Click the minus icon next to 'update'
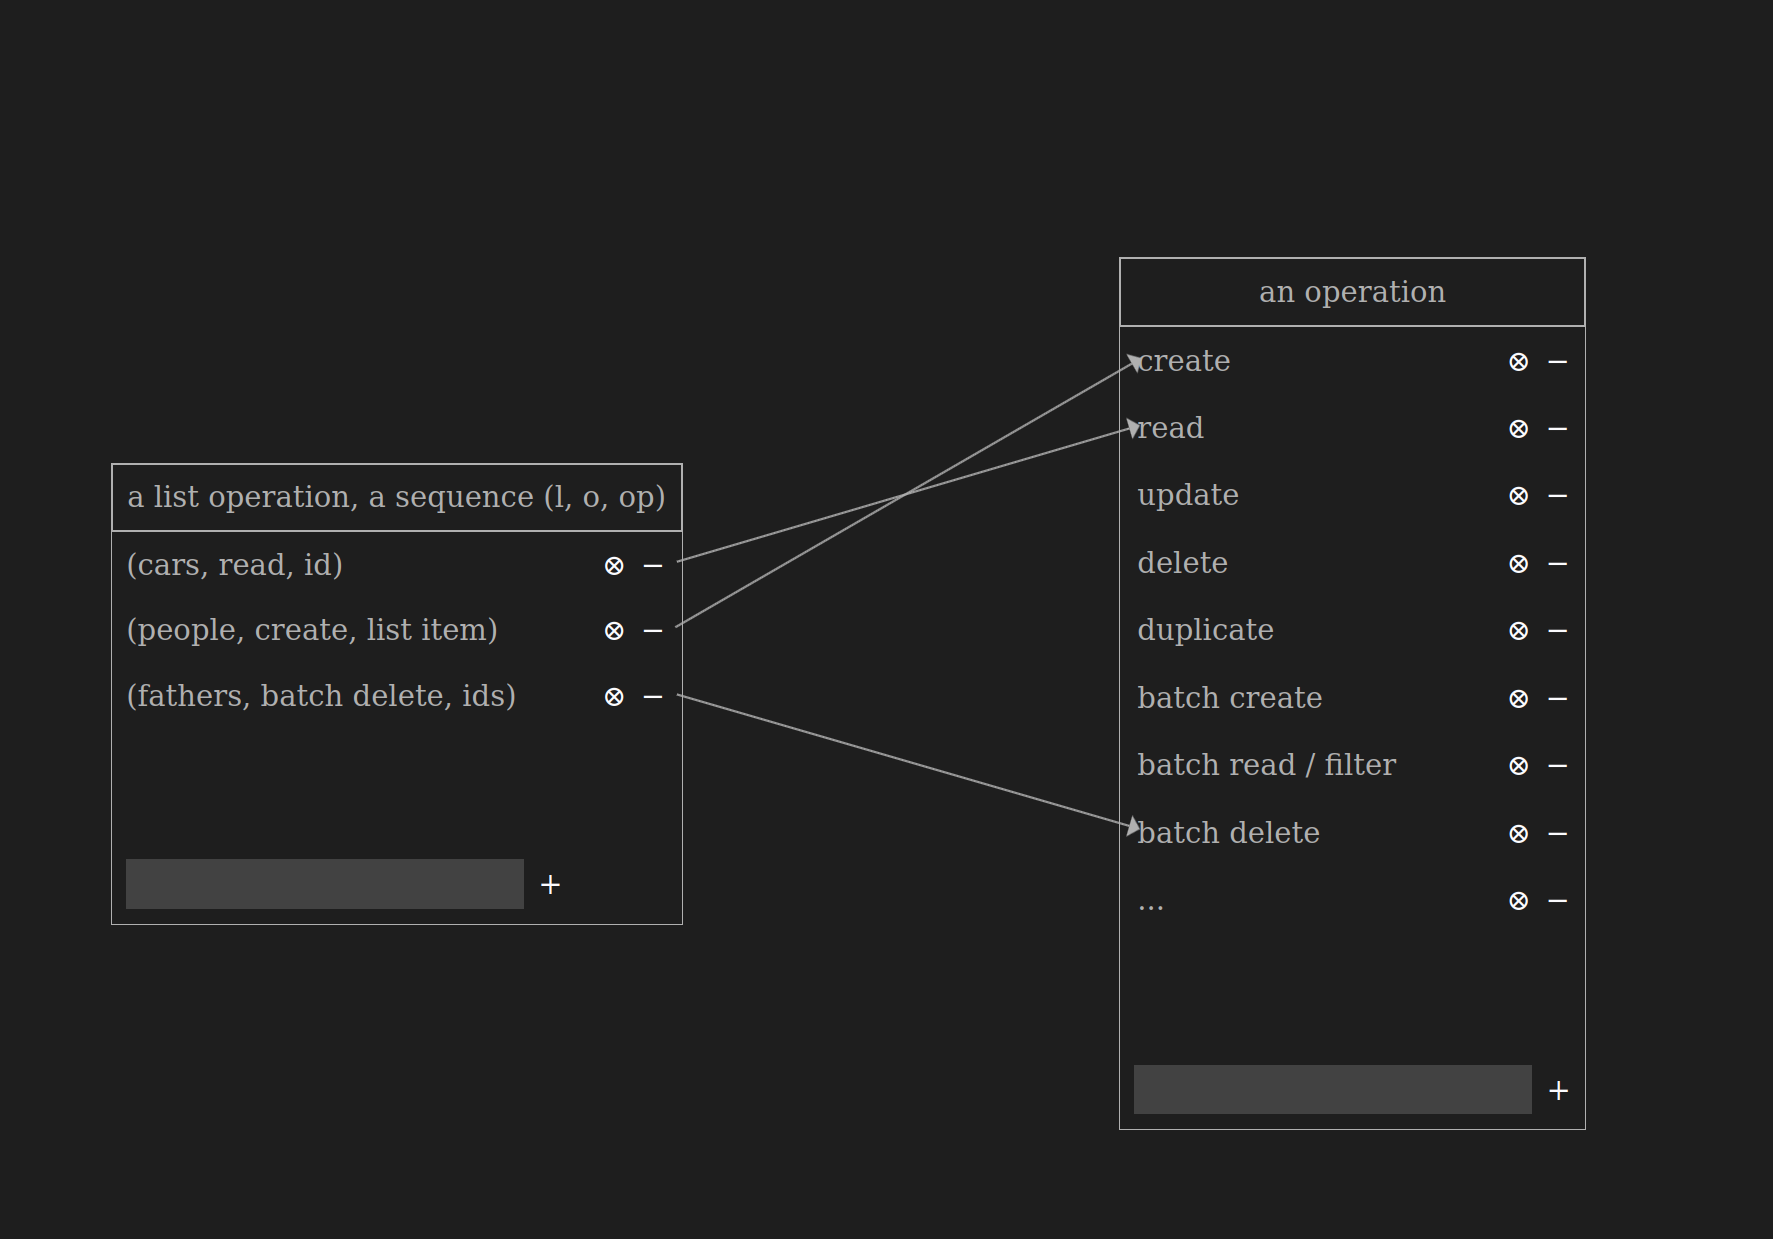 (x=1557, y=496)
